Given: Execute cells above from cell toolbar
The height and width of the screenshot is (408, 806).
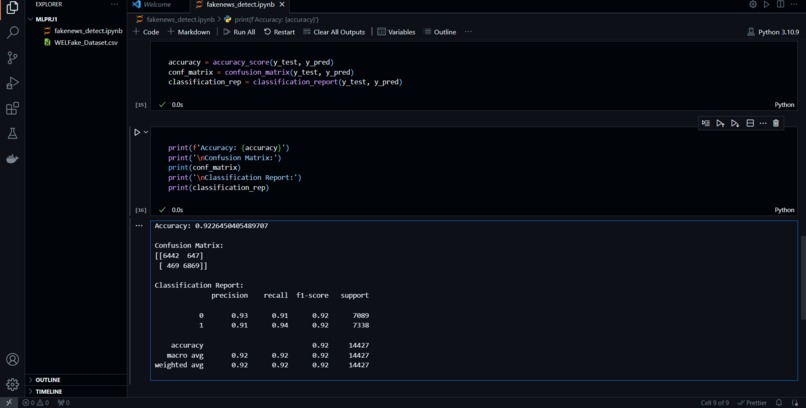Looking at the screenshot, I should click(x=720, y=123).
